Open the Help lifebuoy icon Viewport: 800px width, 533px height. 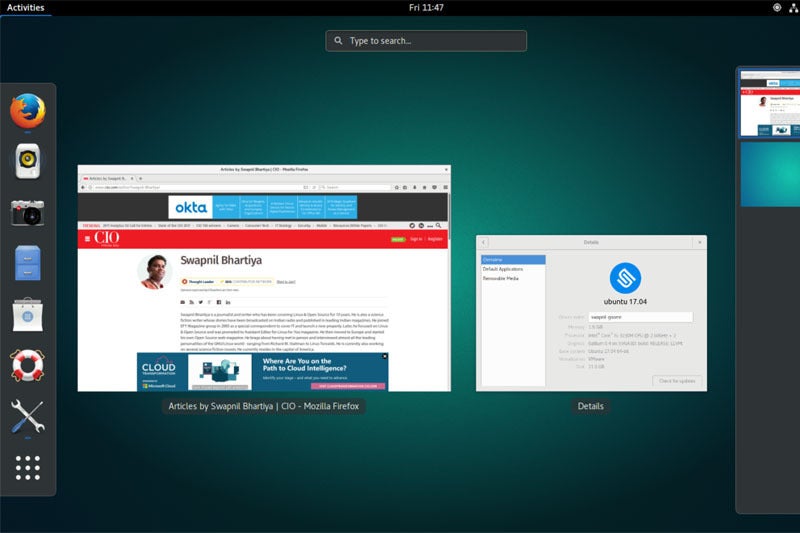(x=28, y=365)
